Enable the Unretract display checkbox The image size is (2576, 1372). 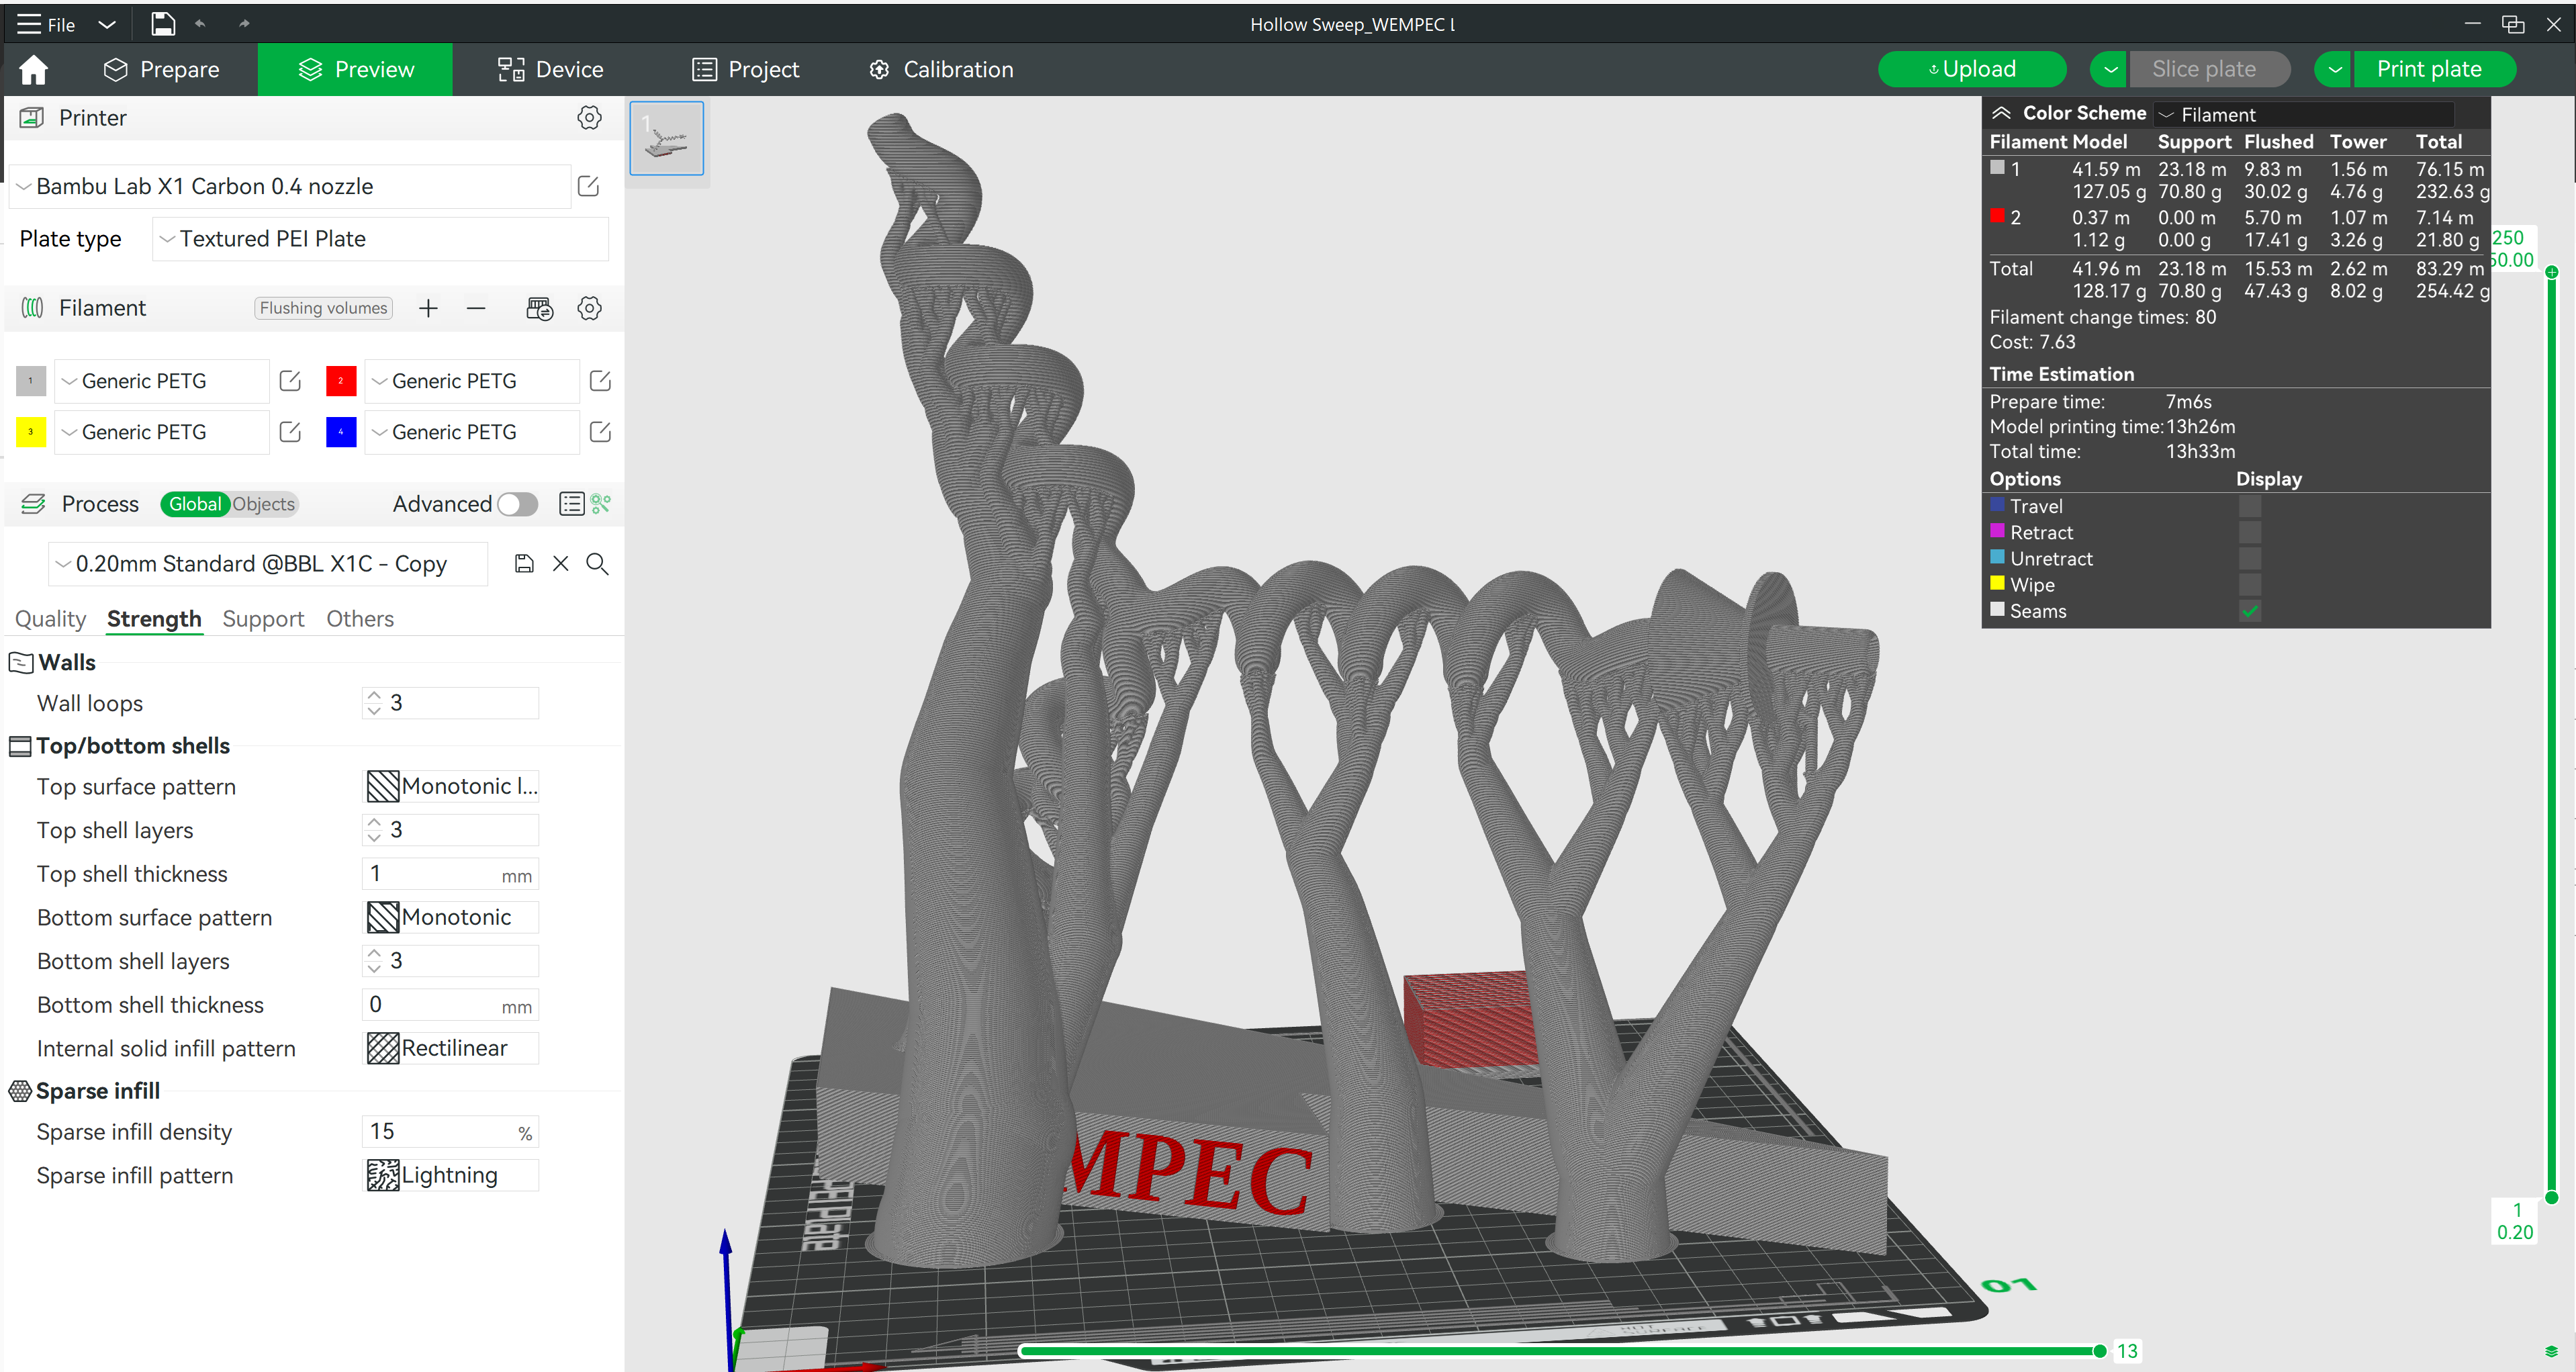(2250, 558)
